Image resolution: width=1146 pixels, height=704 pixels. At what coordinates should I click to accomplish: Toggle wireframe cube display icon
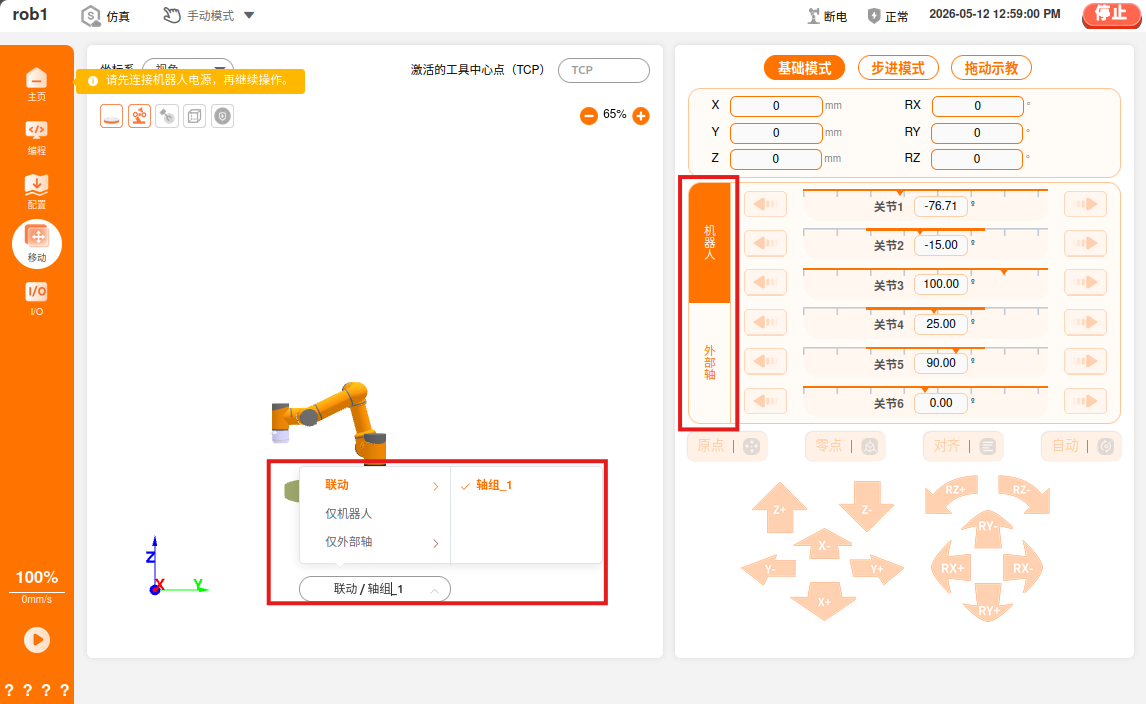194,116
